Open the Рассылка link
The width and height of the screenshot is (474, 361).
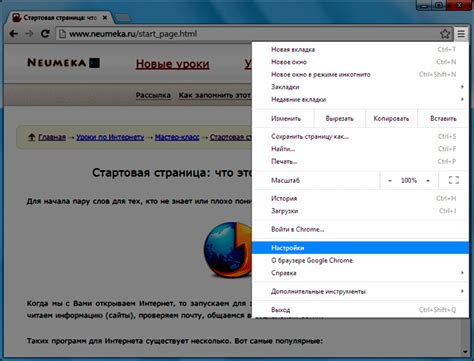(x=153, y=95)
